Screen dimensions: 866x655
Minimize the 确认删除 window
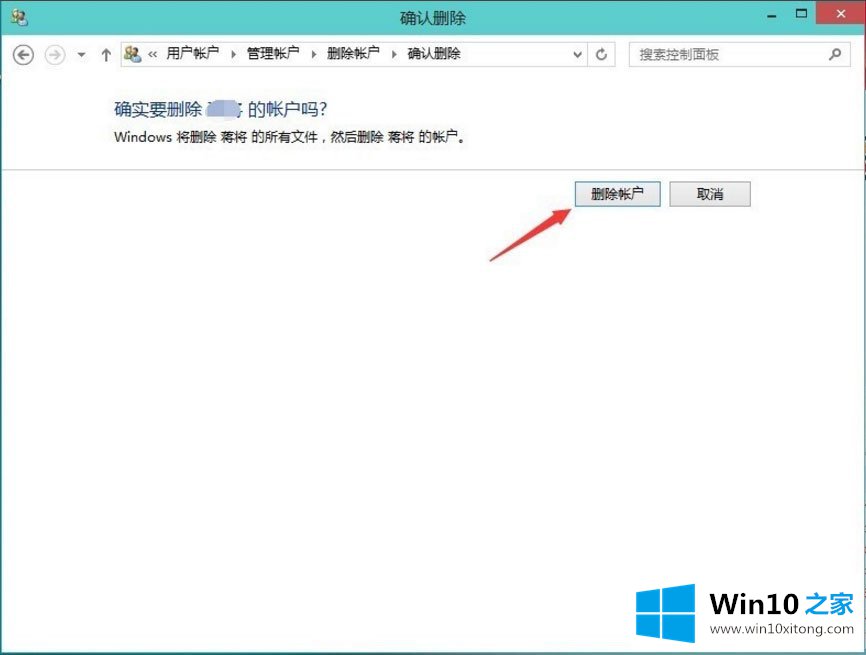tap(772, 15)
